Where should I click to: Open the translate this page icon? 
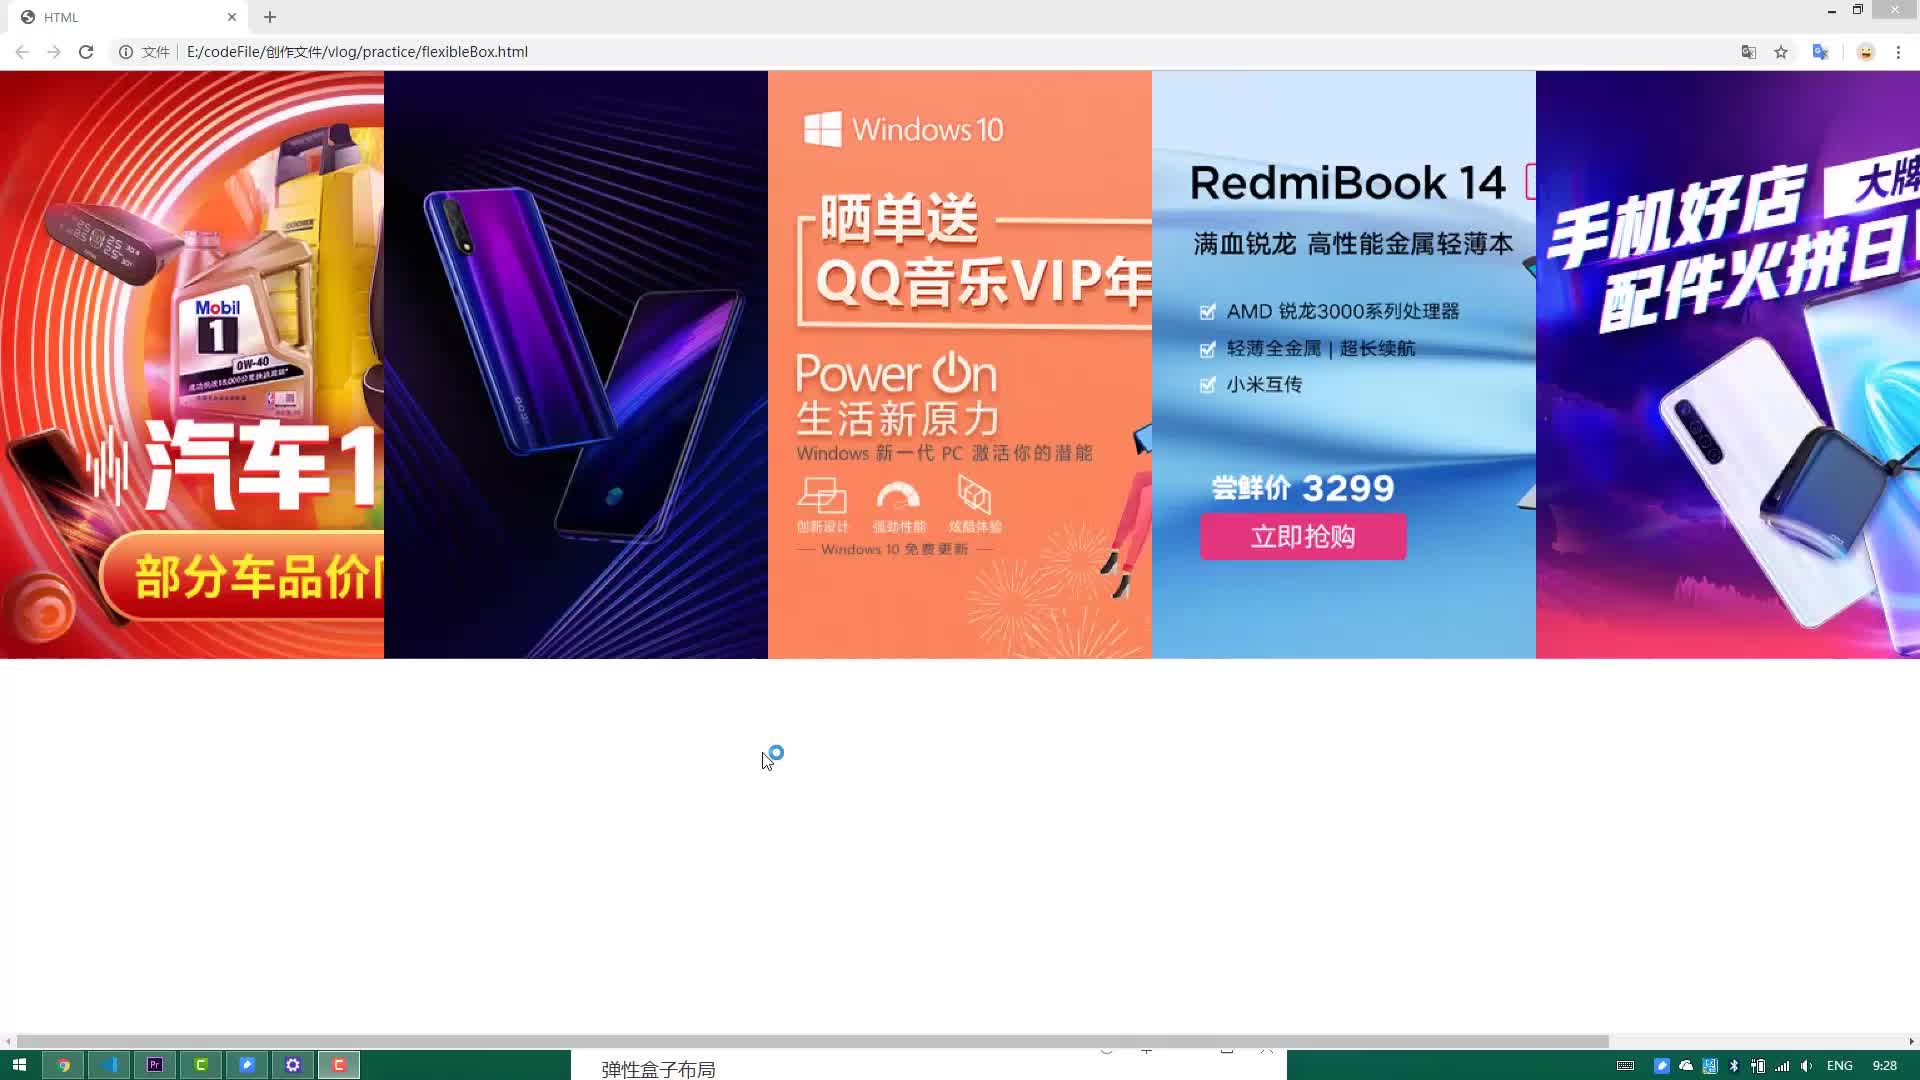1749,52
